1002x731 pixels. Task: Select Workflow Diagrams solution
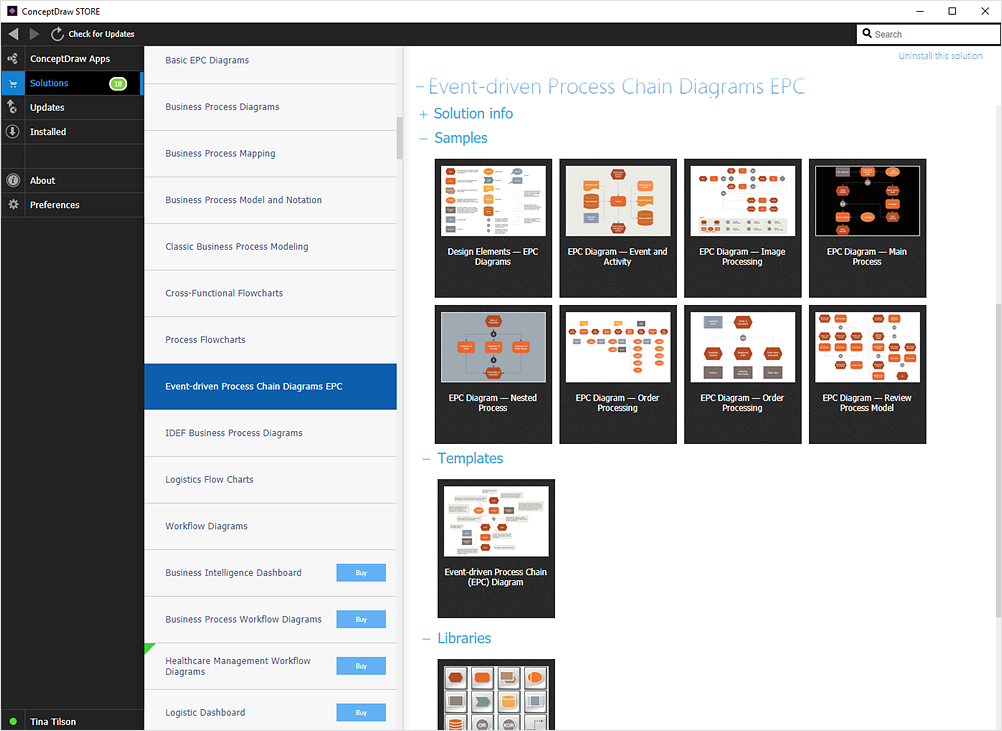[270, 527]
